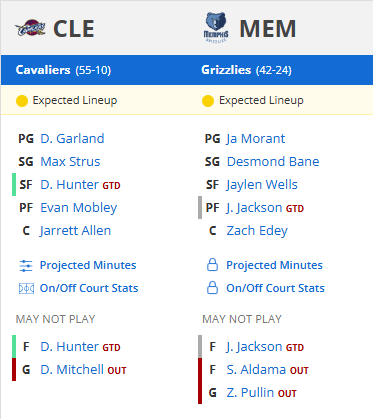Viewport: 373px width, 419px height.
Task: Open Desmond Bane's player page
Action: tap(273, 162)
